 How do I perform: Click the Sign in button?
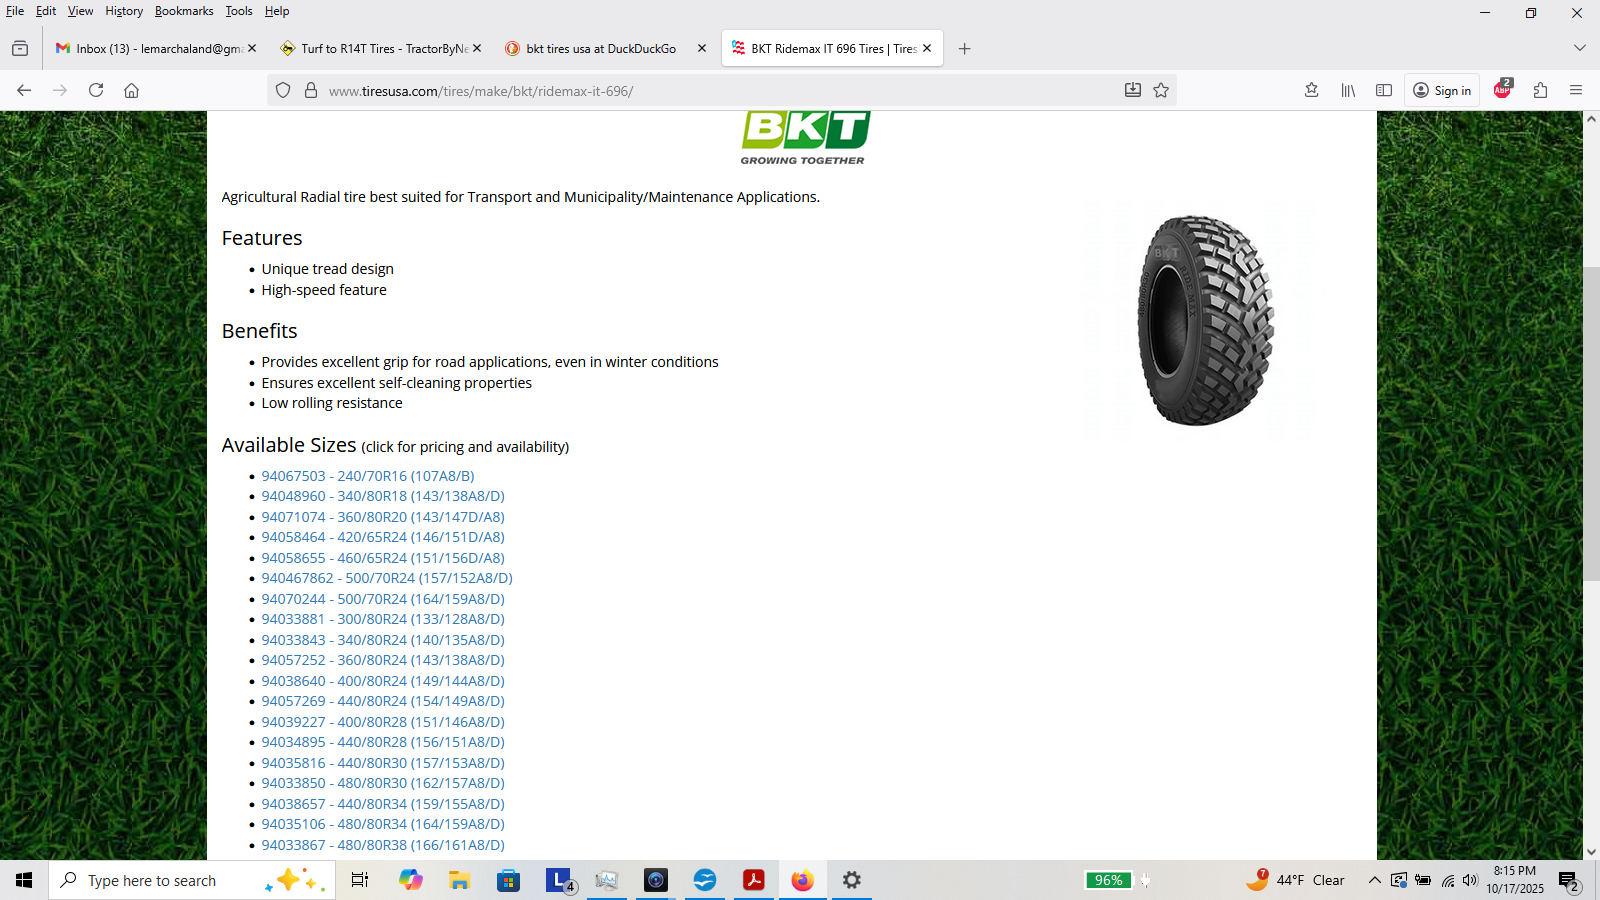pyautogui.click(x=1442, y=90)
